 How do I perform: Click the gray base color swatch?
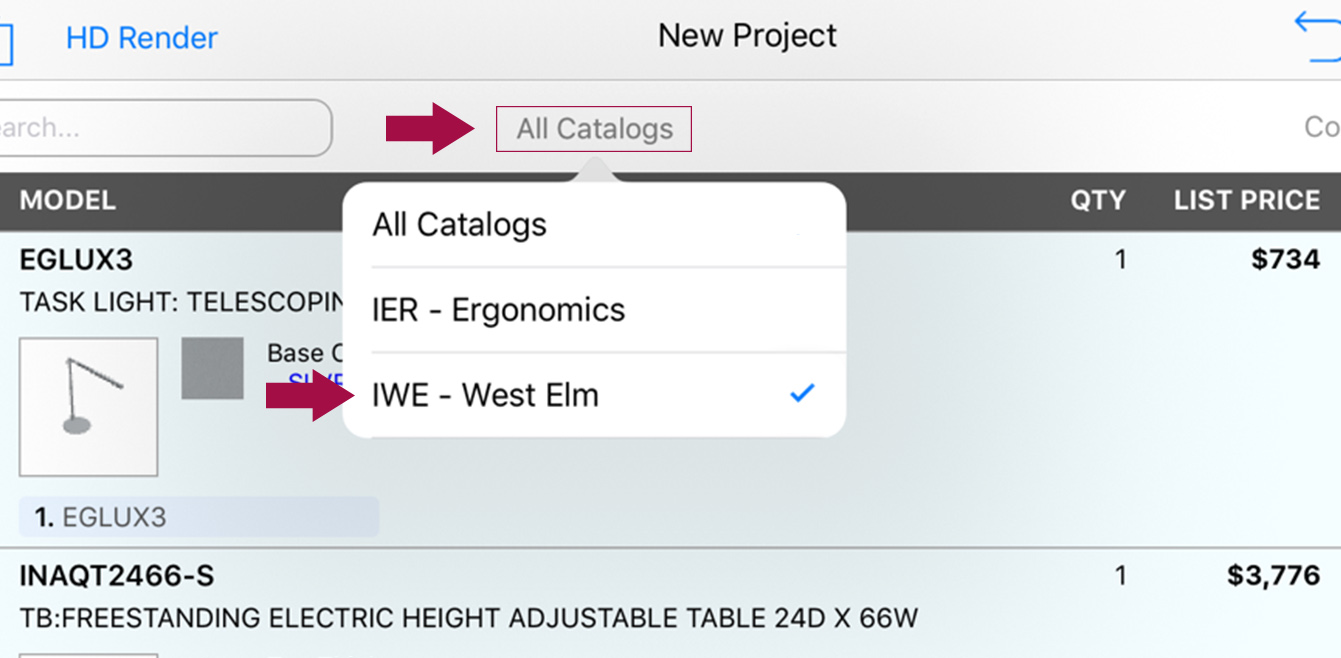(212, 368)
